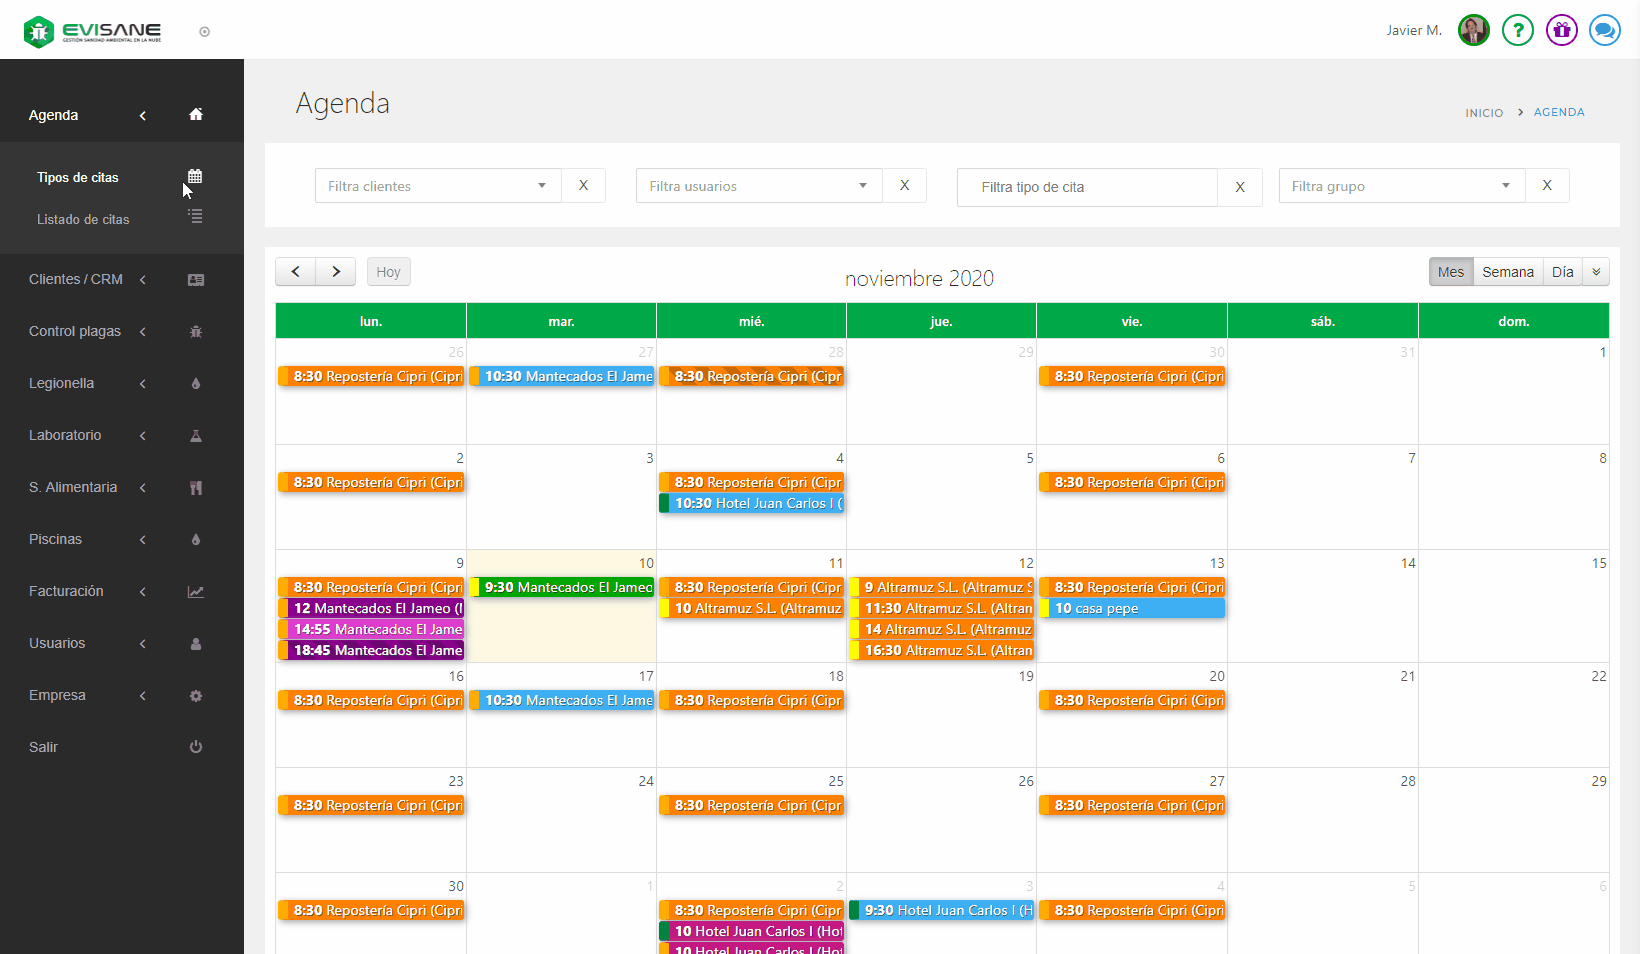Click the Hoy button
1640x954 pixels.
point(388,272)
